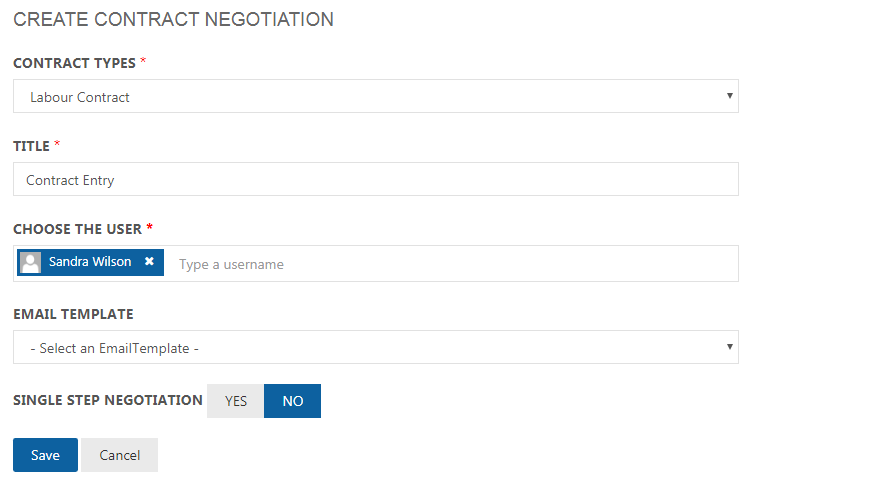Click the Sandra Wilson name tag
Image resolution: width=880 pixels, height=482 pixels.
click(x=90, y=262)
